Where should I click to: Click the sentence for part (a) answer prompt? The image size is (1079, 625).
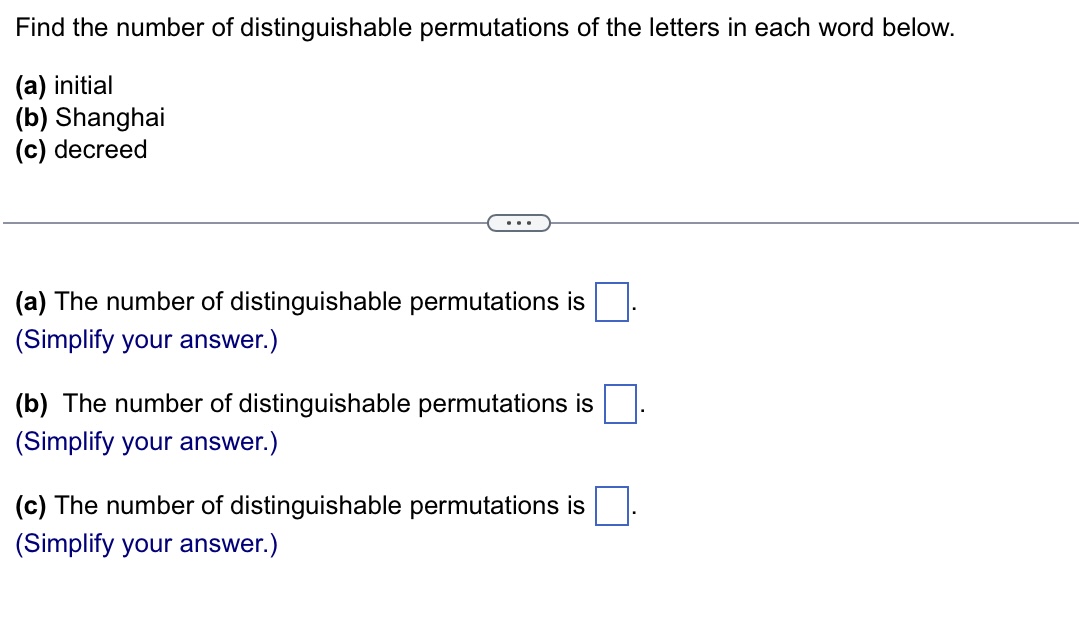point(300,301)
